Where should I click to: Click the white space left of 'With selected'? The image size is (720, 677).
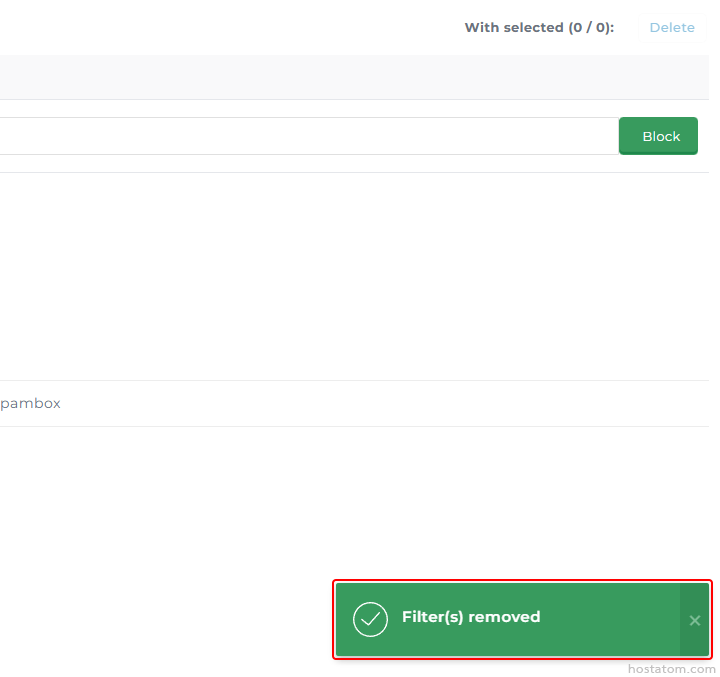pos(250,27)
